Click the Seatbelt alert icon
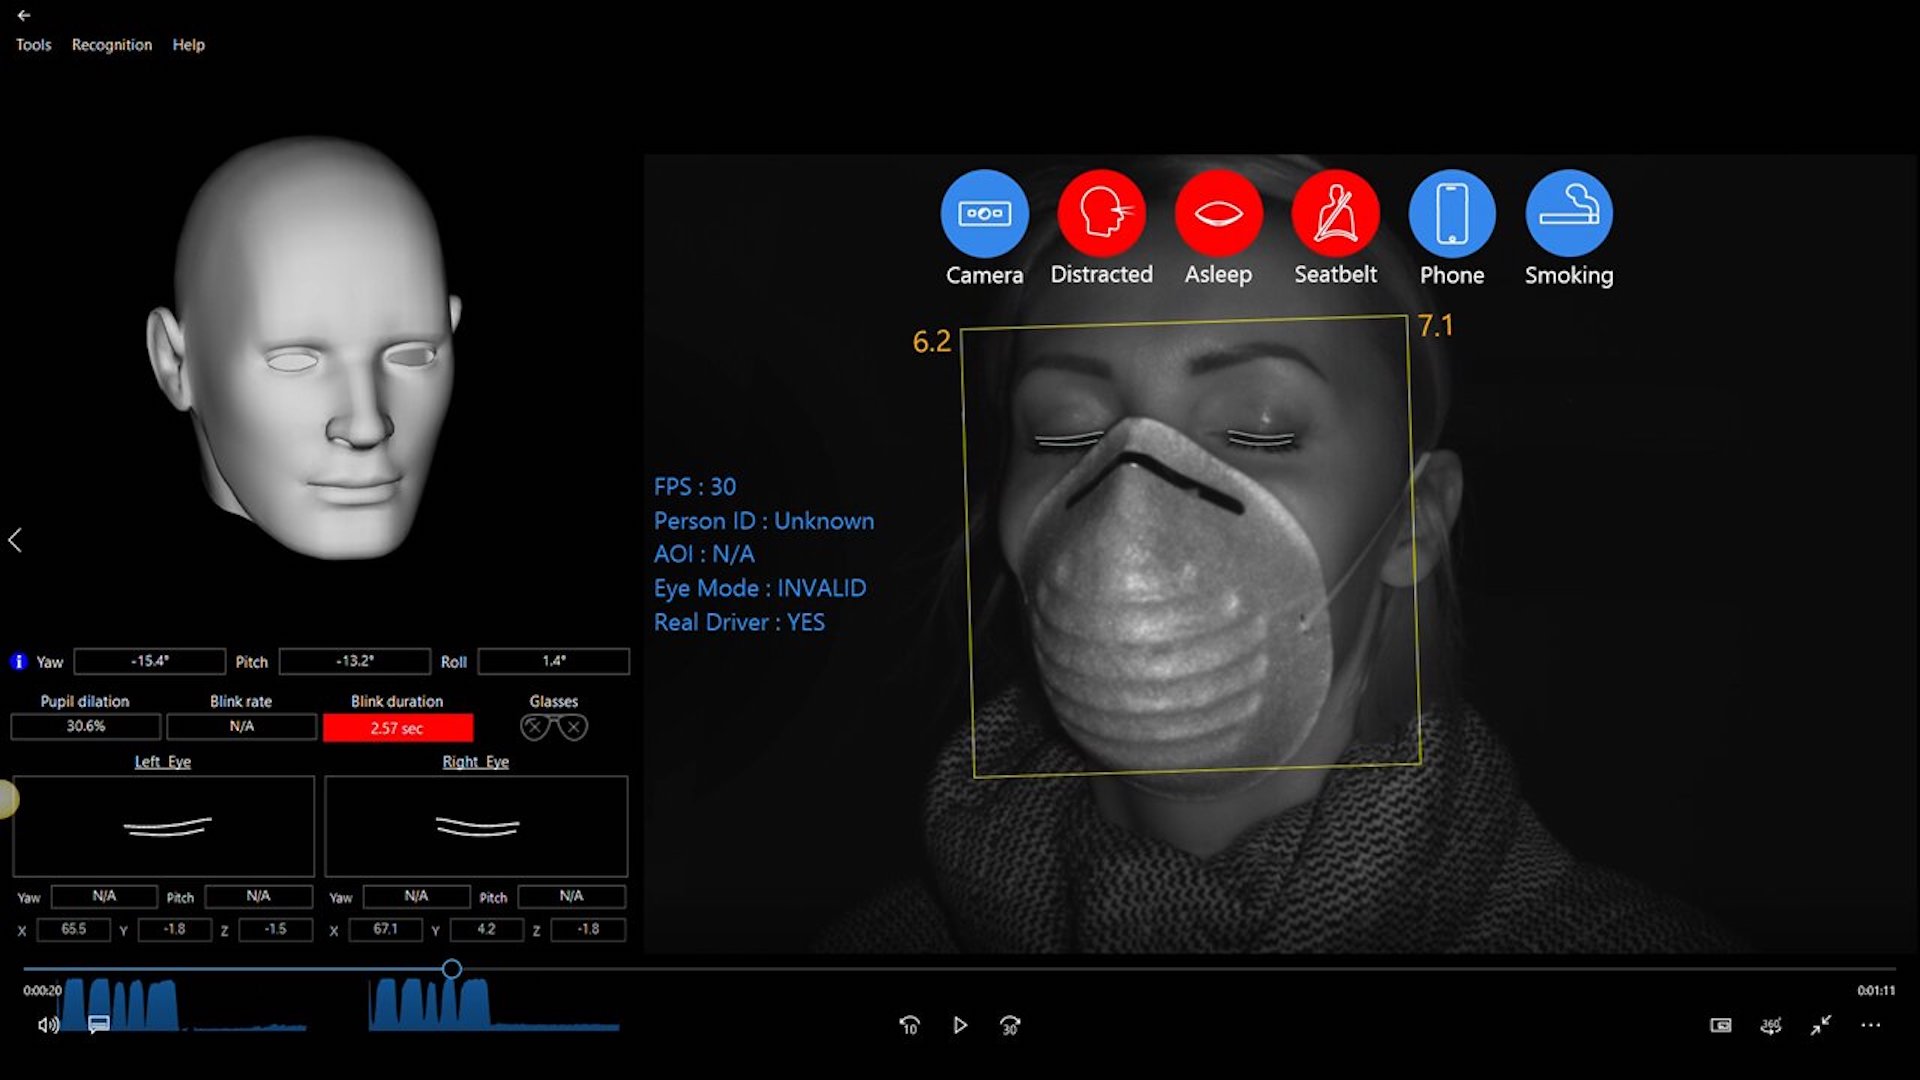Screen dimensions: 1920x1080 pyautogui.click(x=1335, y=213)
